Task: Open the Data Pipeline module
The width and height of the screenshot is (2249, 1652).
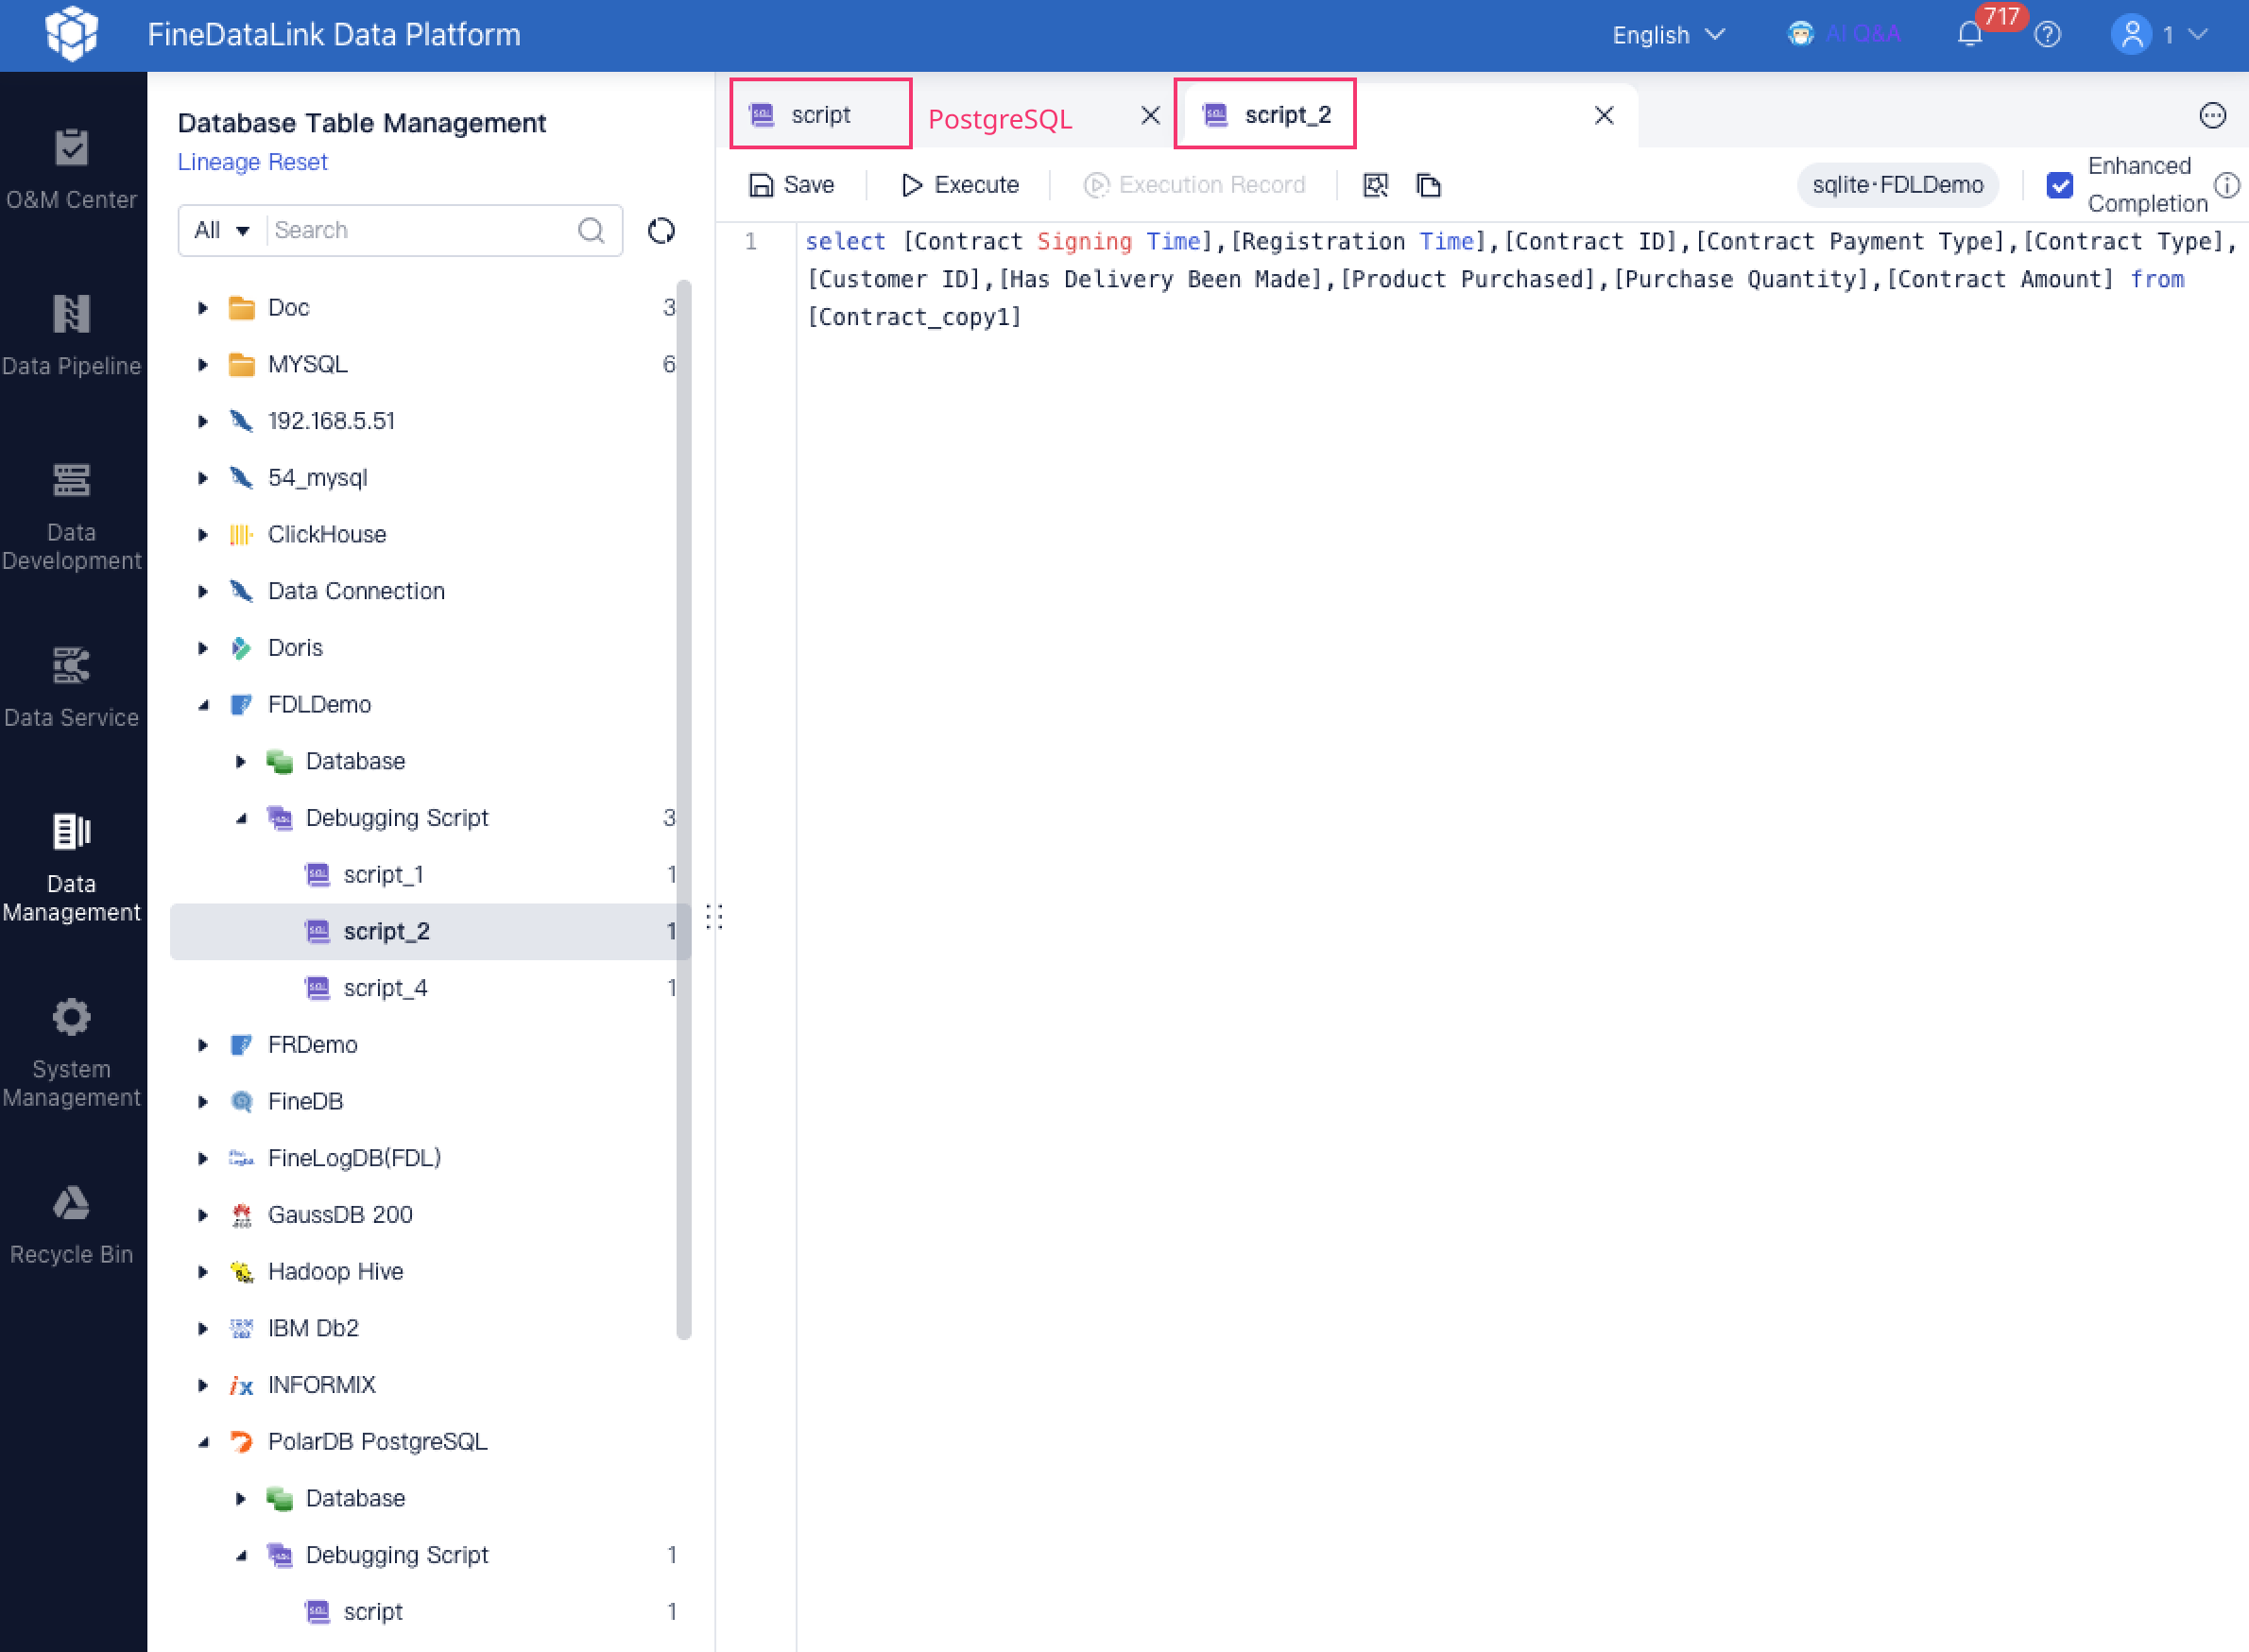Action: pos(71,335)
